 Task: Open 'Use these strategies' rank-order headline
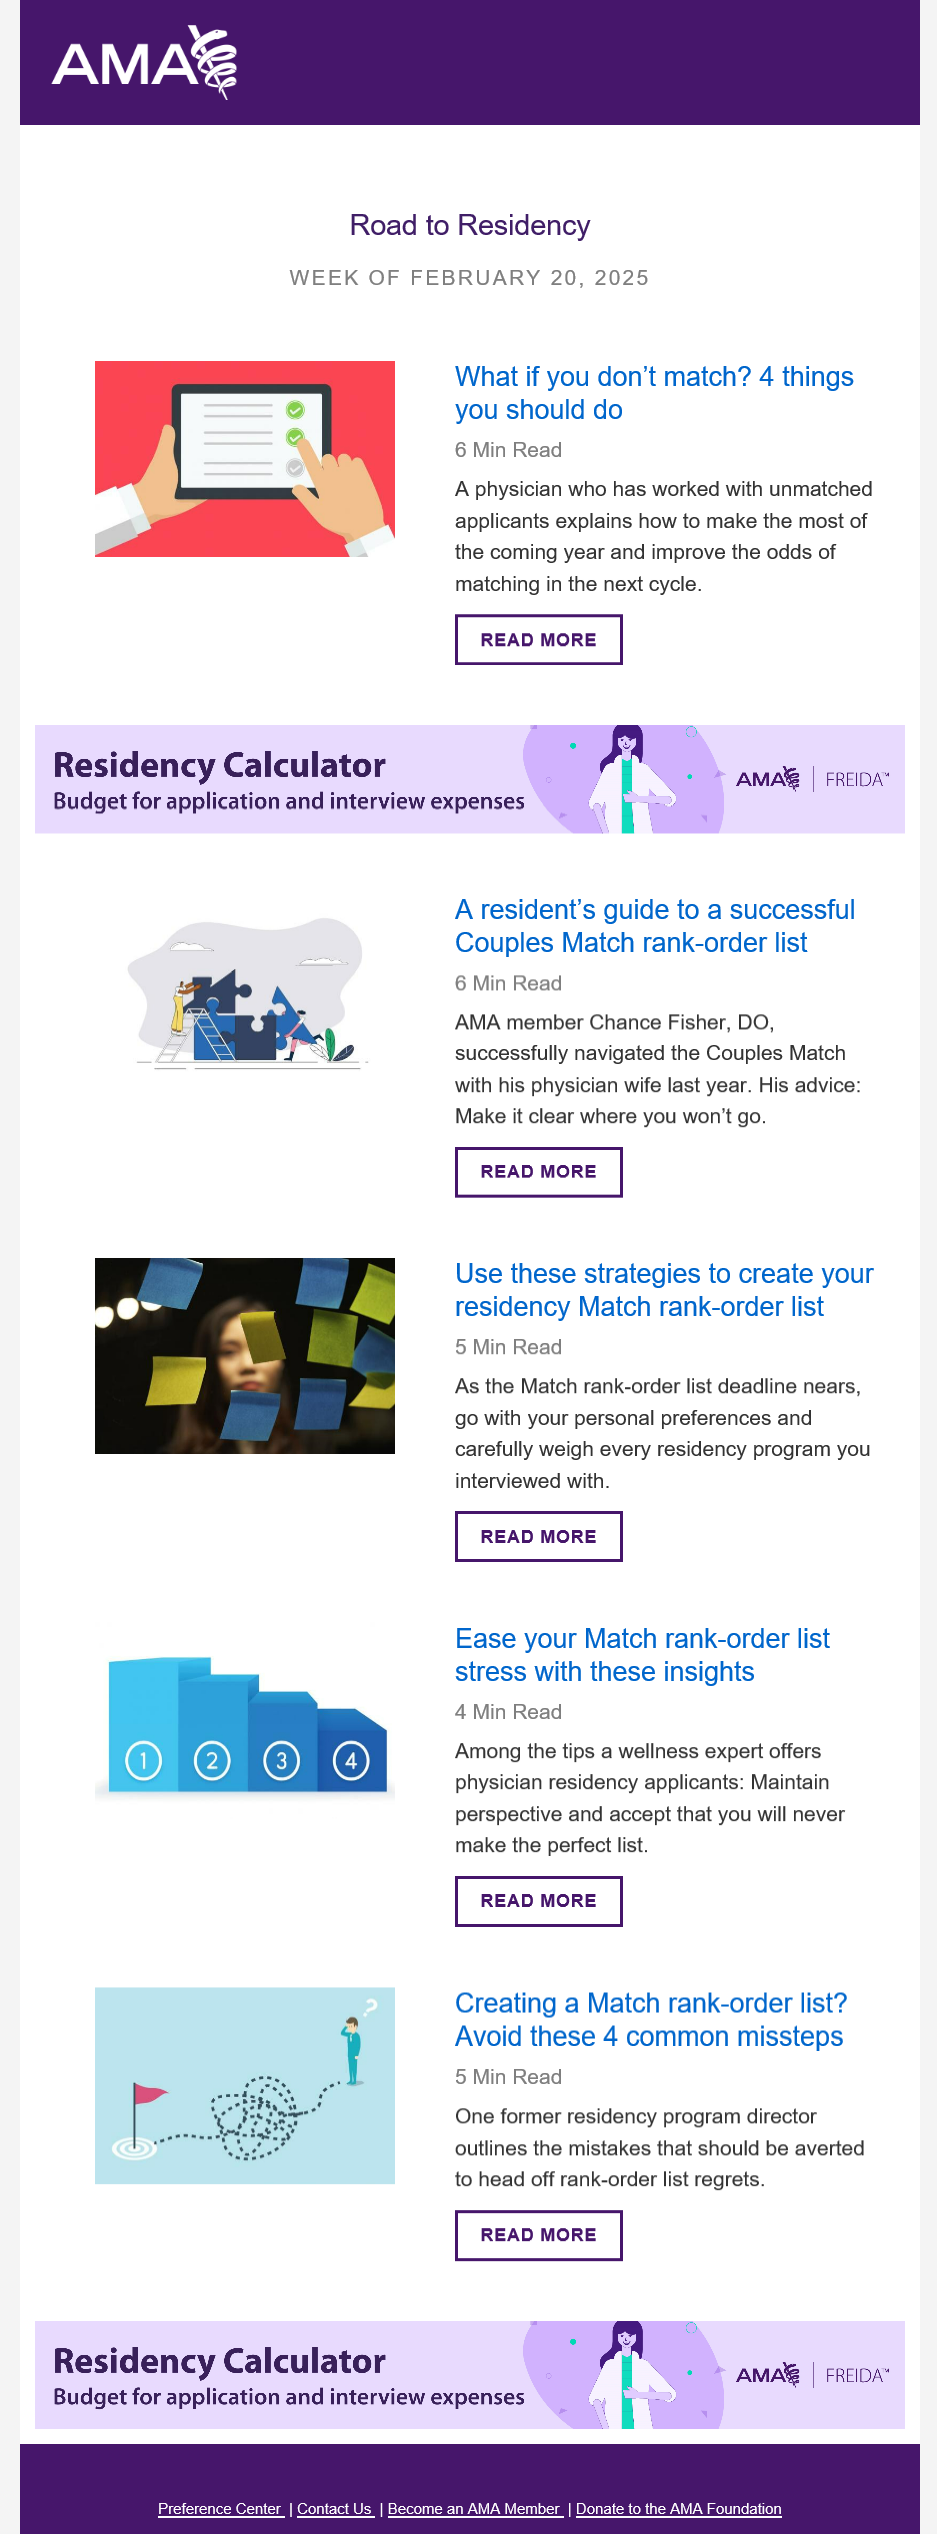click(664, 1290)
